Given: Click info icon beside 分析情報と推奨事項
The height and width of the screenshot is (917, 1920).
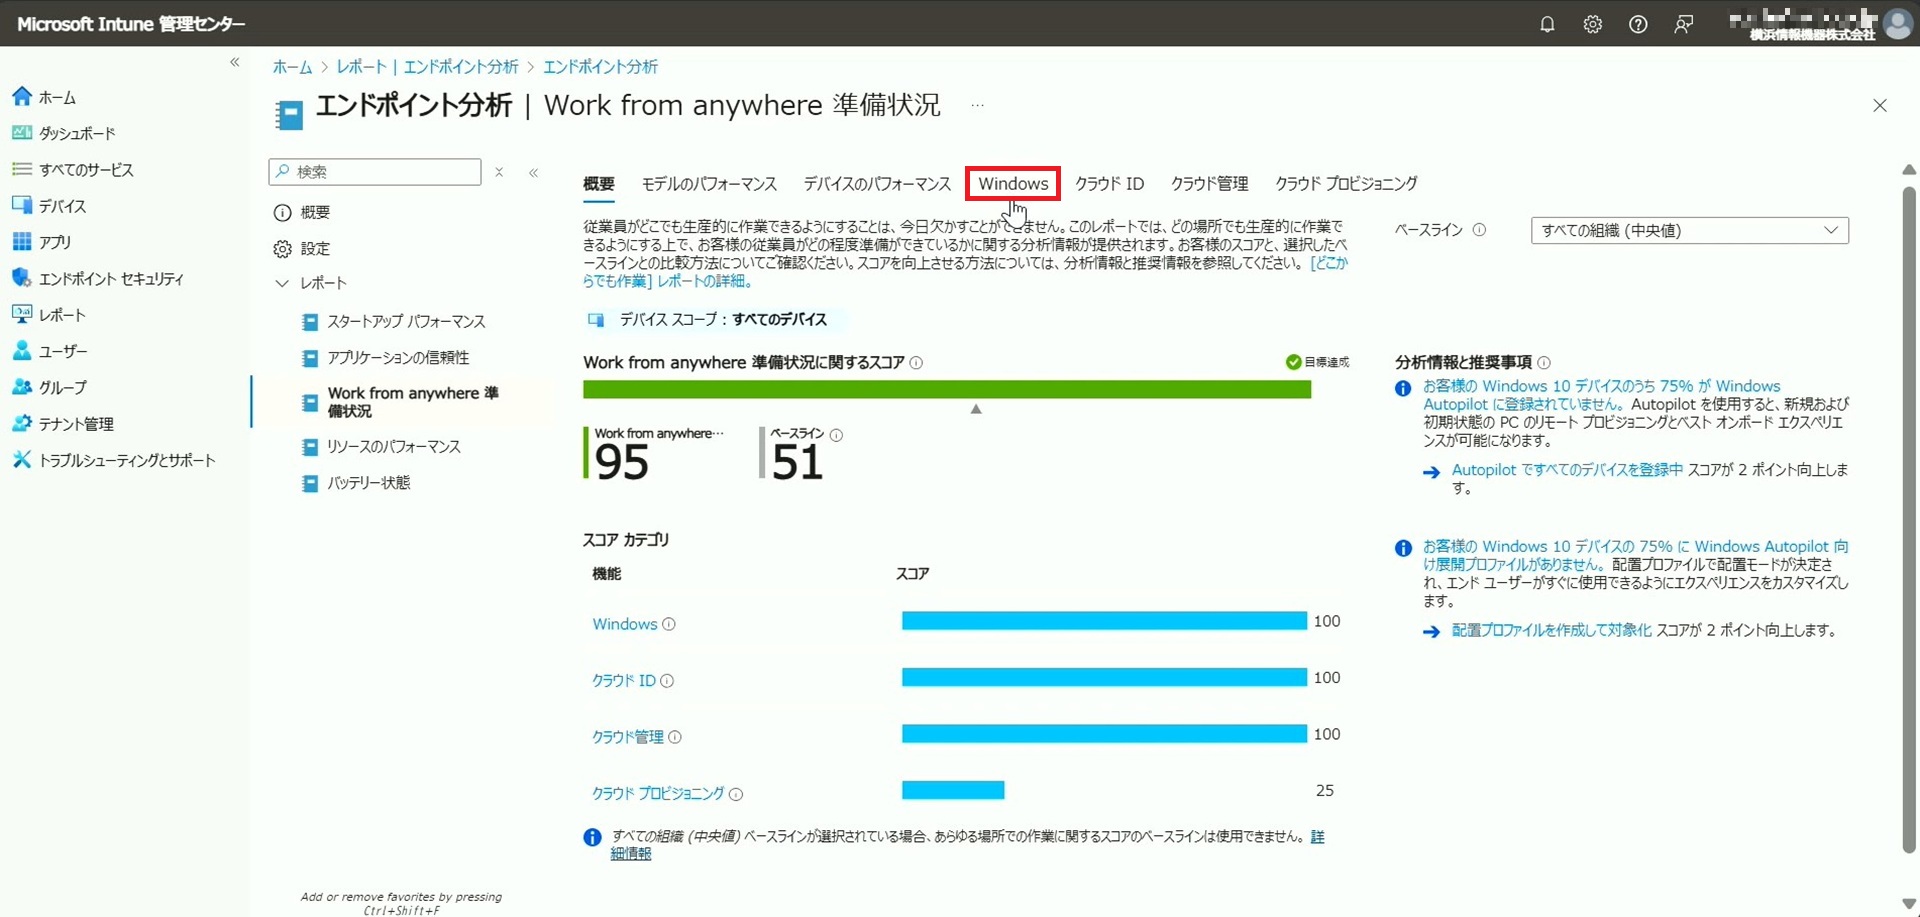Looking at the screenshot, I should click(1543, 362).
